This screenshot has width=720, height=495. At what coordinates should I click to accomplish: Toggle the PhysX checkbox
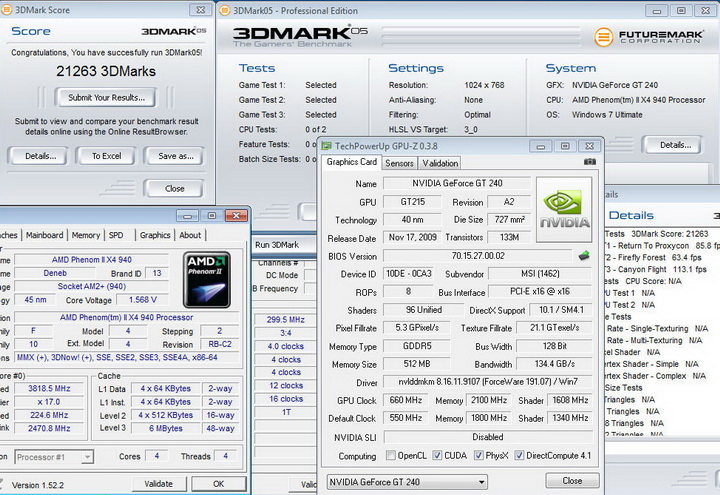pyautogui.click(x=479, y=455)
